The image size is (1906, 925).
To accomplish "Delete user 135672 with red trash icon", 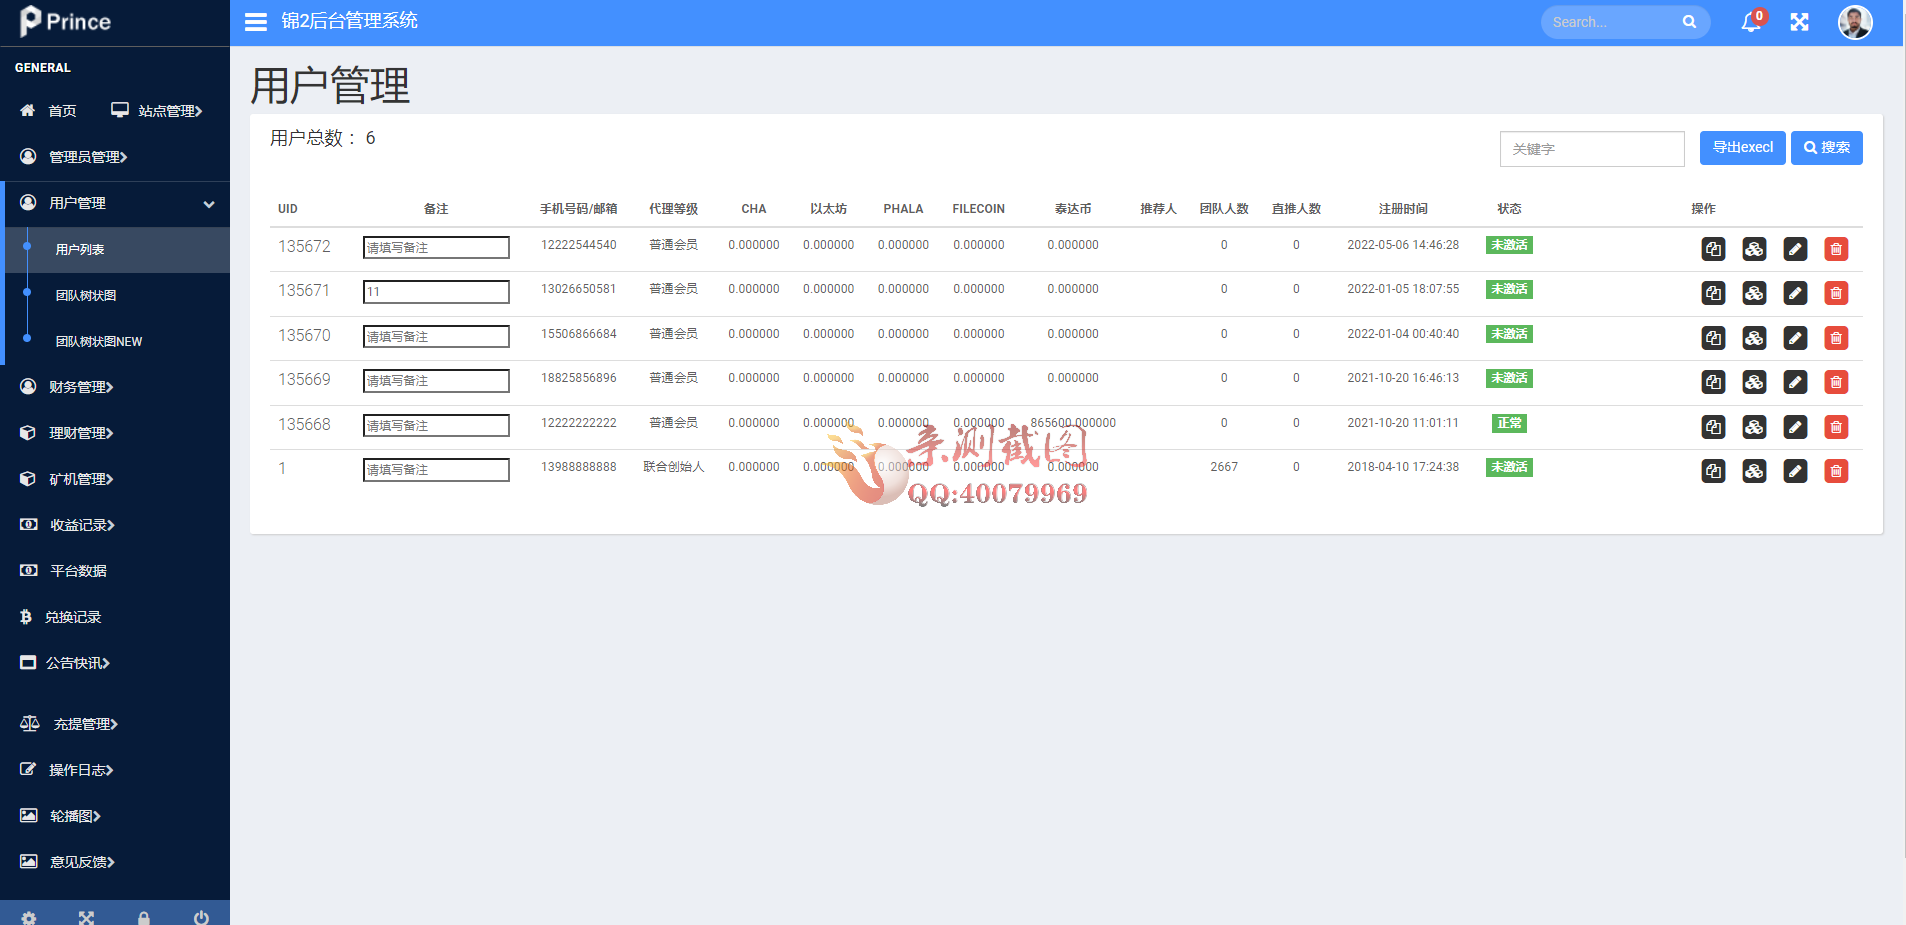I will [x=1835, y=249].
